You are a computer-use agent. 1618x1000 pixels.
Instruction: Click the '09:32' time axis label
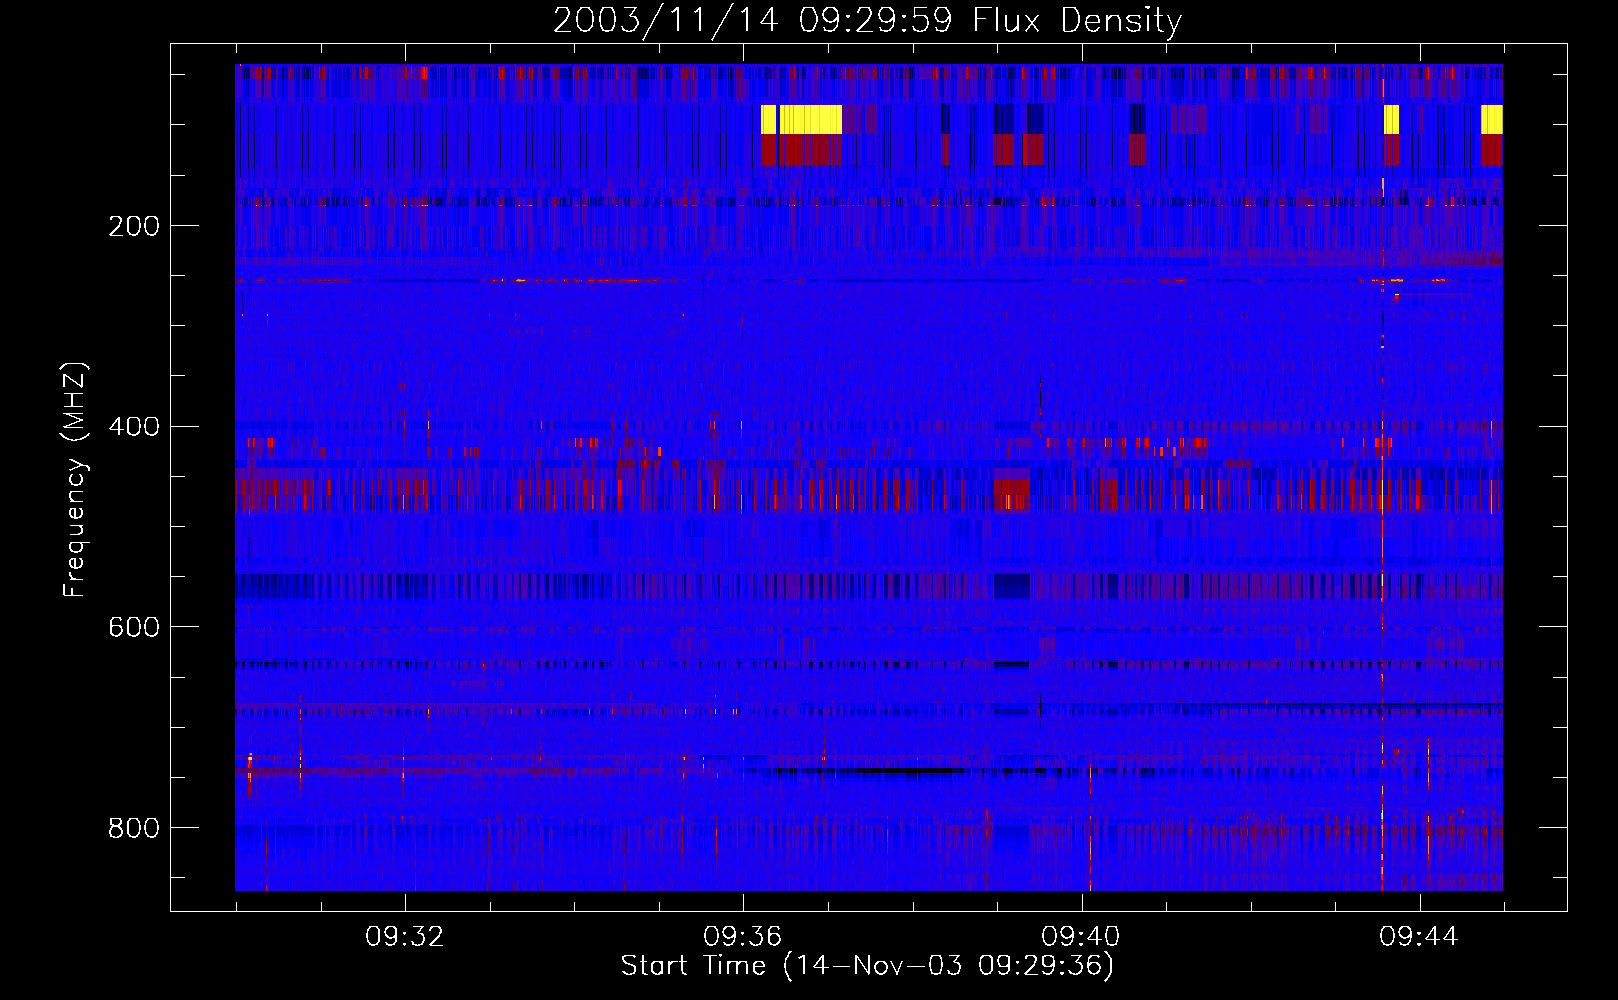(x=405, y=937)
